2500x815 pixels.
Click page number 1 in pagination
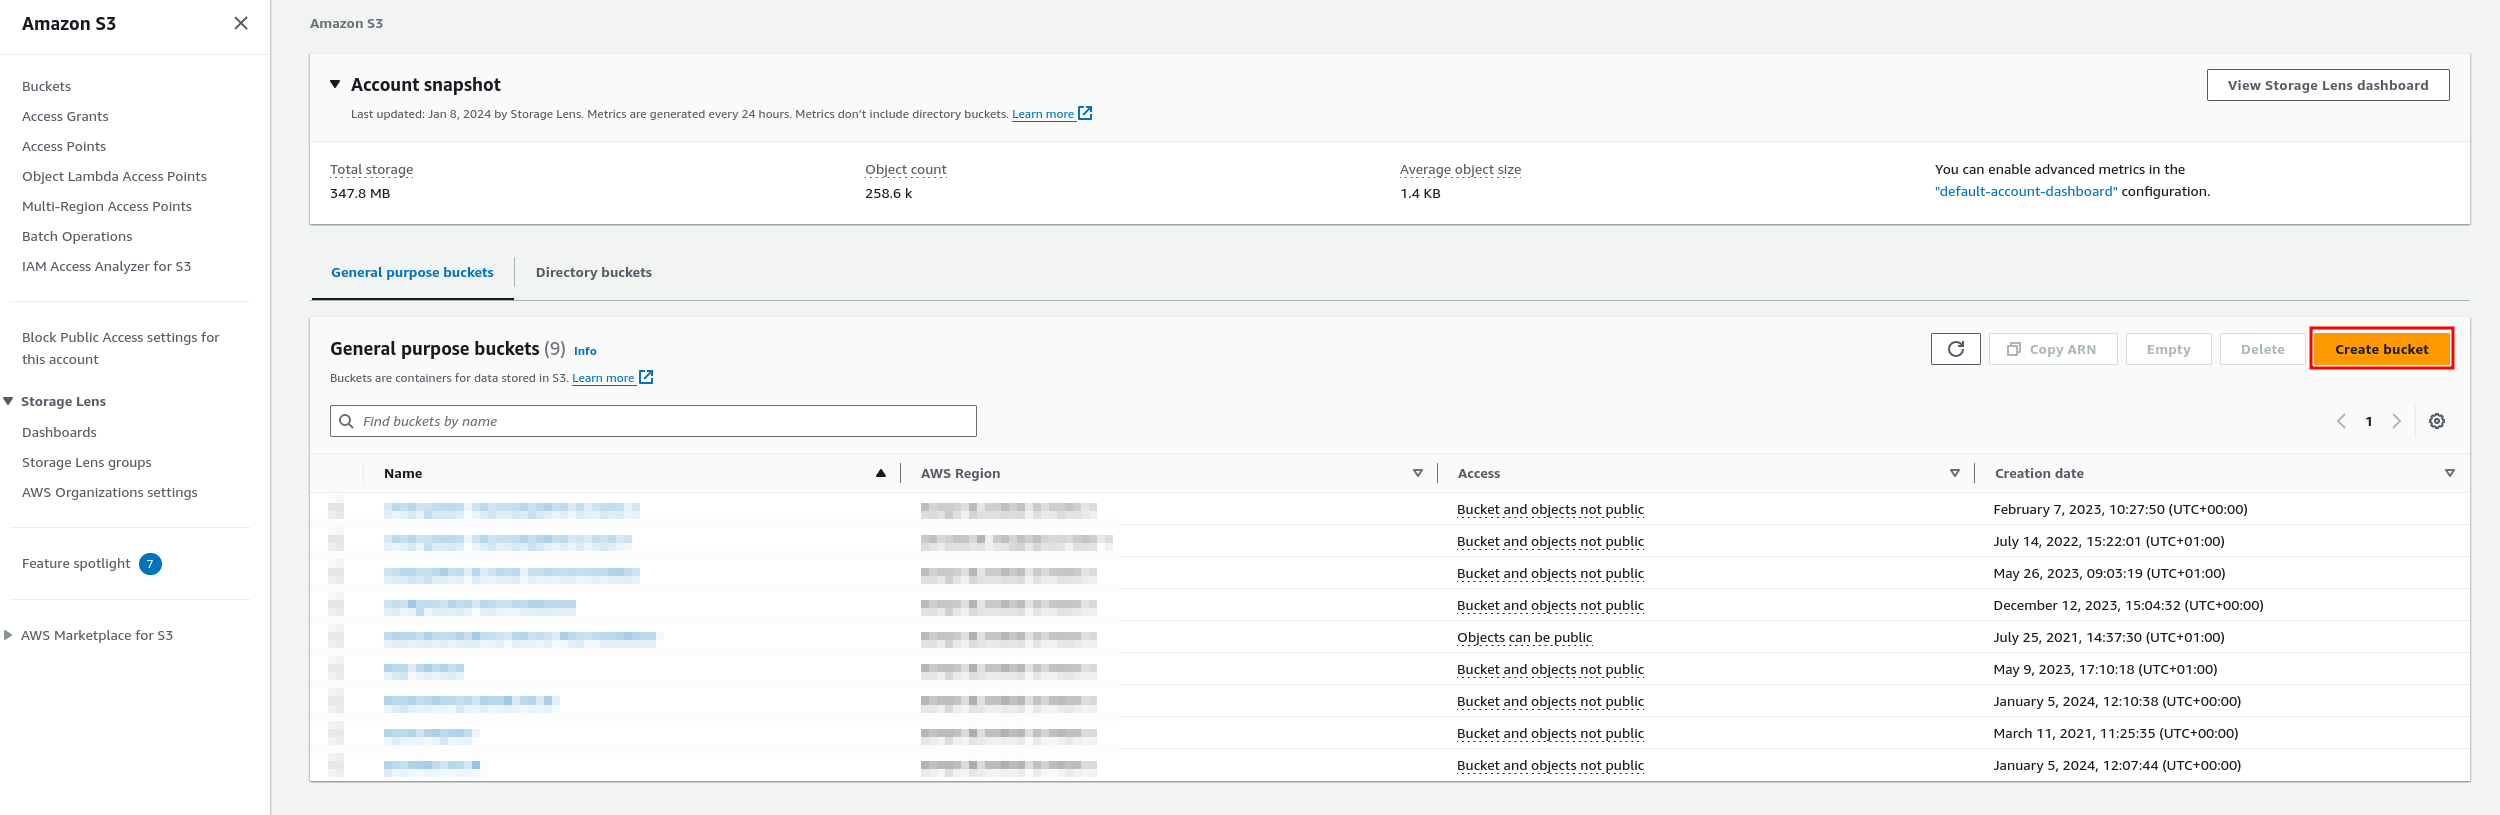click(2368, 421)
